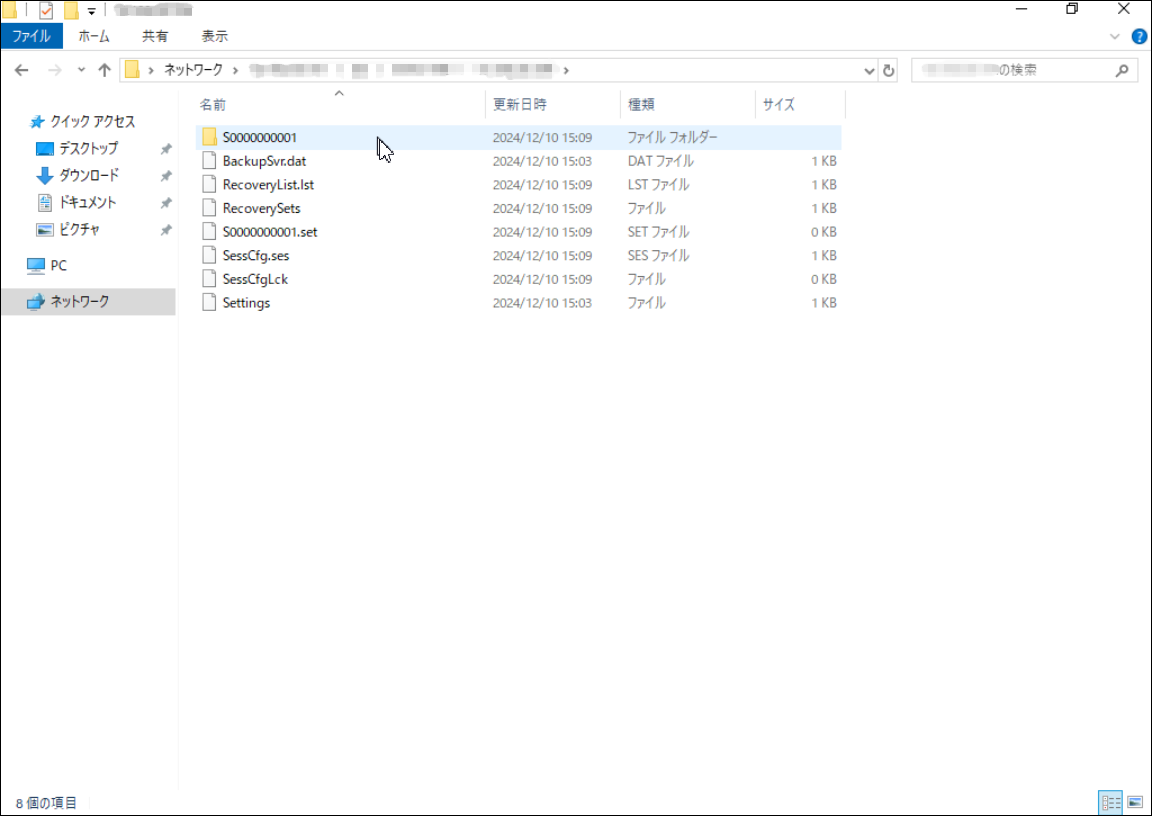Viewport: 1152px width, 816px height.
Task: Open ピクチャ in the sidebar
Action: point(79,229)
